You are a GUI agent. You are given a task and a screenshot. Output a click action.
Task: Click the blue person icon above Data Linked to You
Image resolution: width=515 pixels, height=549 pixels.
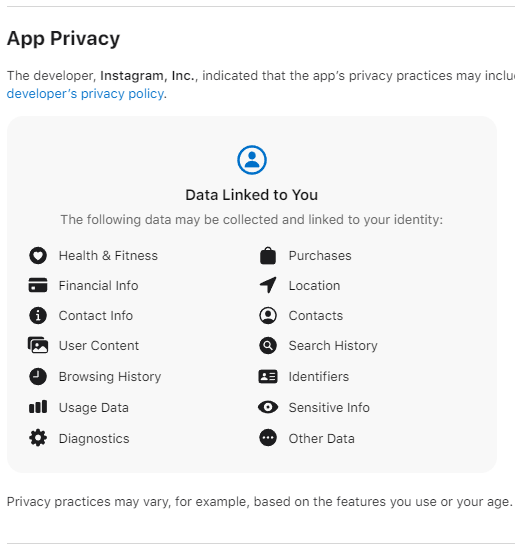(x=252, y=160)
